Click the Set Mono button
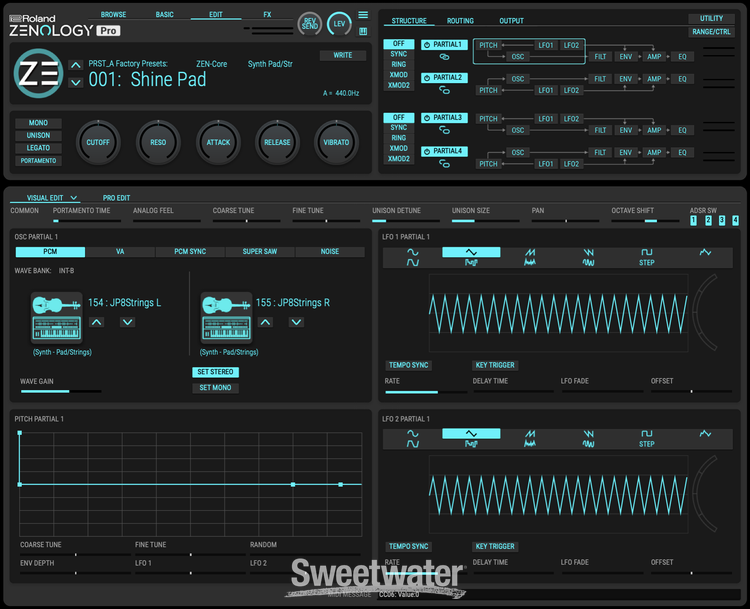The height and width of the screenshot is (609, 750). [x=215, y=387]
